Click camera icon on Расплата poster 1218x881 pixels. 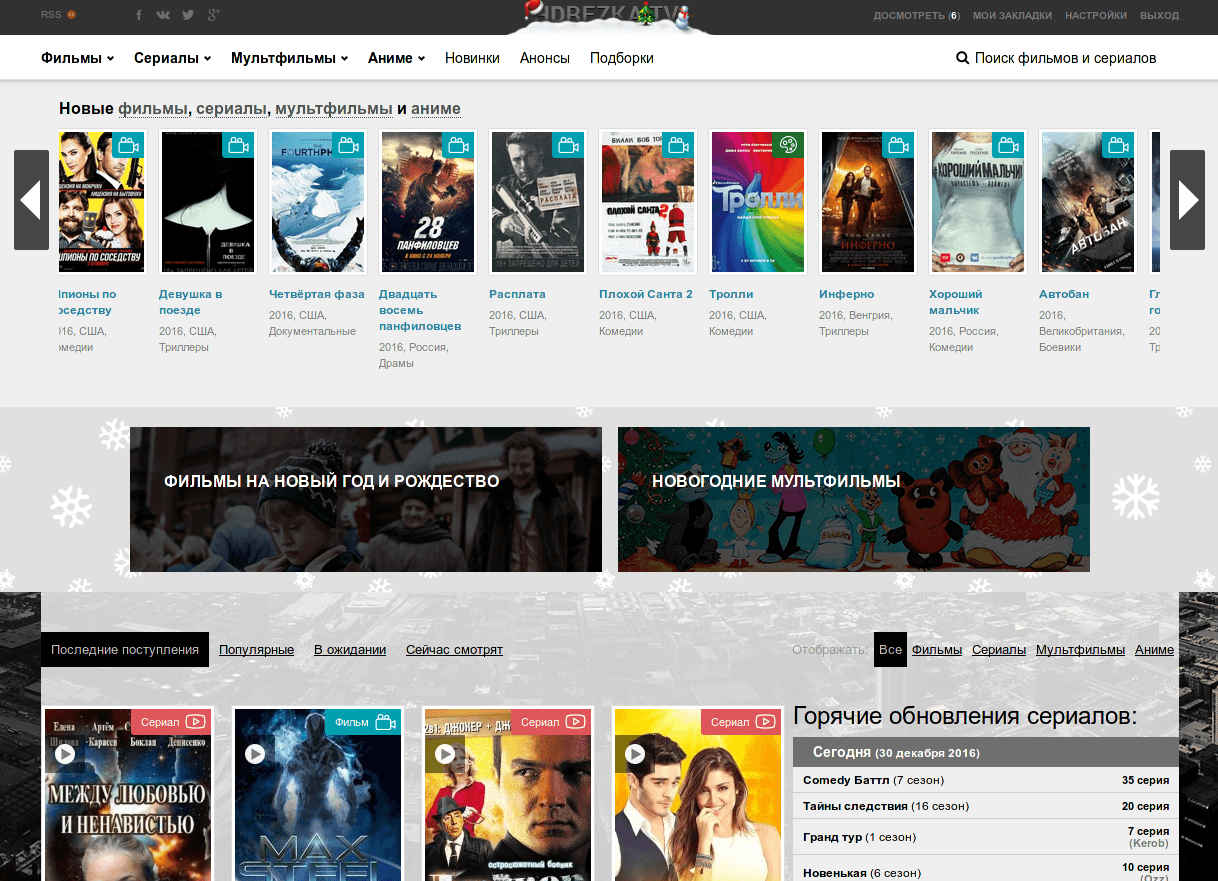point(567,146)
